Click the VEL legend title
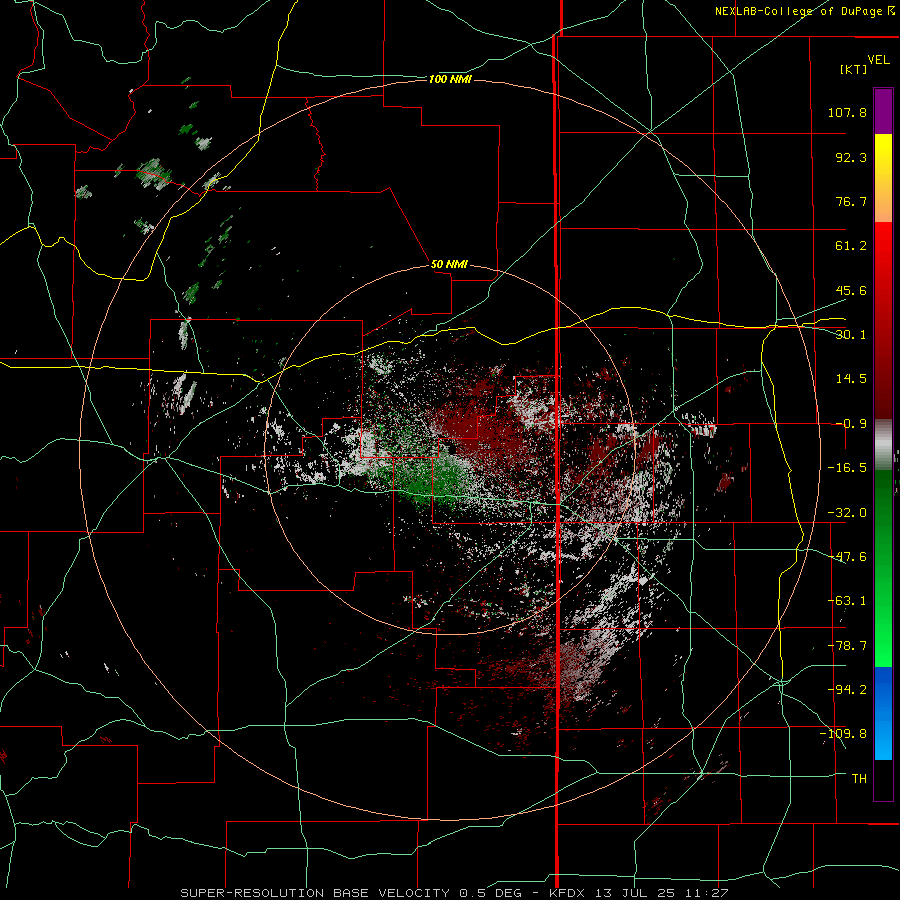 (x=879, y=60)
